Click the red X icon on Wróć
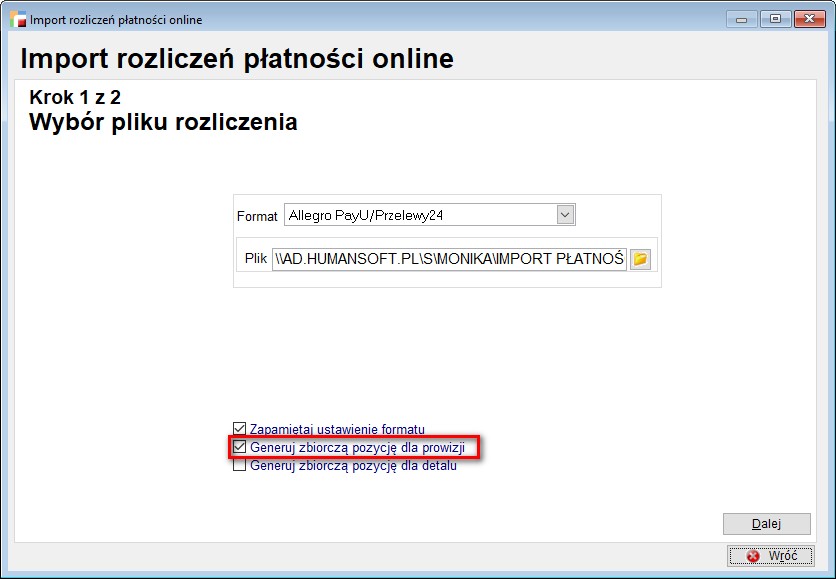The width and height of the screenshot is (836, 579). tap(753, 556)
